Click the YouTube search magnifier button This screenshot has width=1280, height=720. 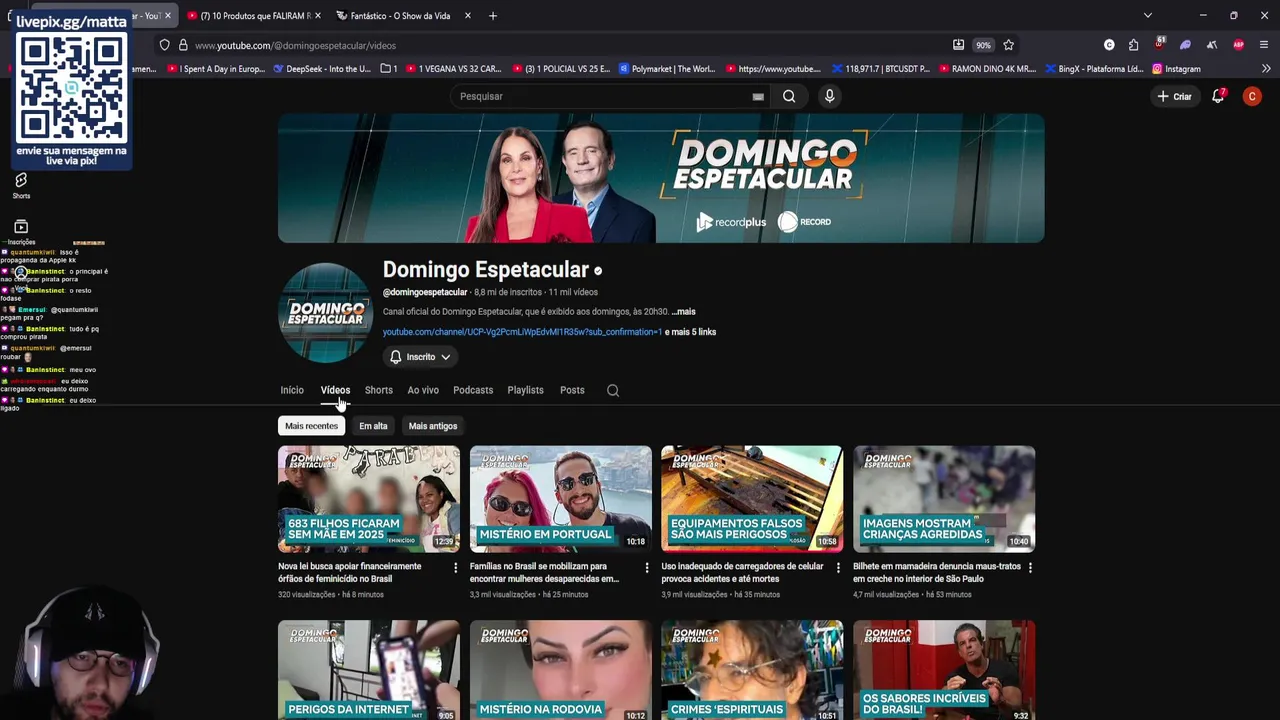tap(789, 96)
